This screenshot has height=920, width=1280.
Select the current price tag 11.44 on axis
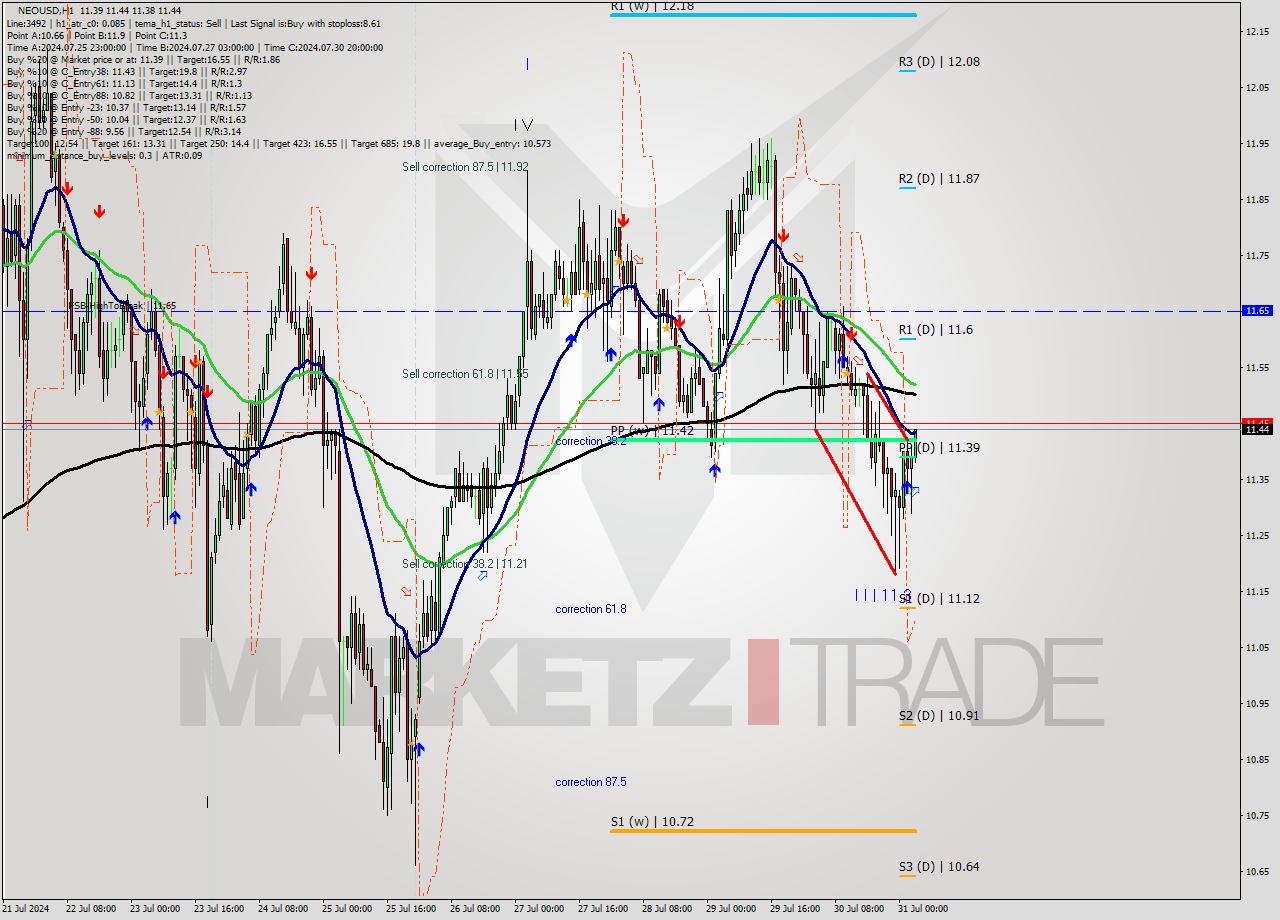(1256, 429)
